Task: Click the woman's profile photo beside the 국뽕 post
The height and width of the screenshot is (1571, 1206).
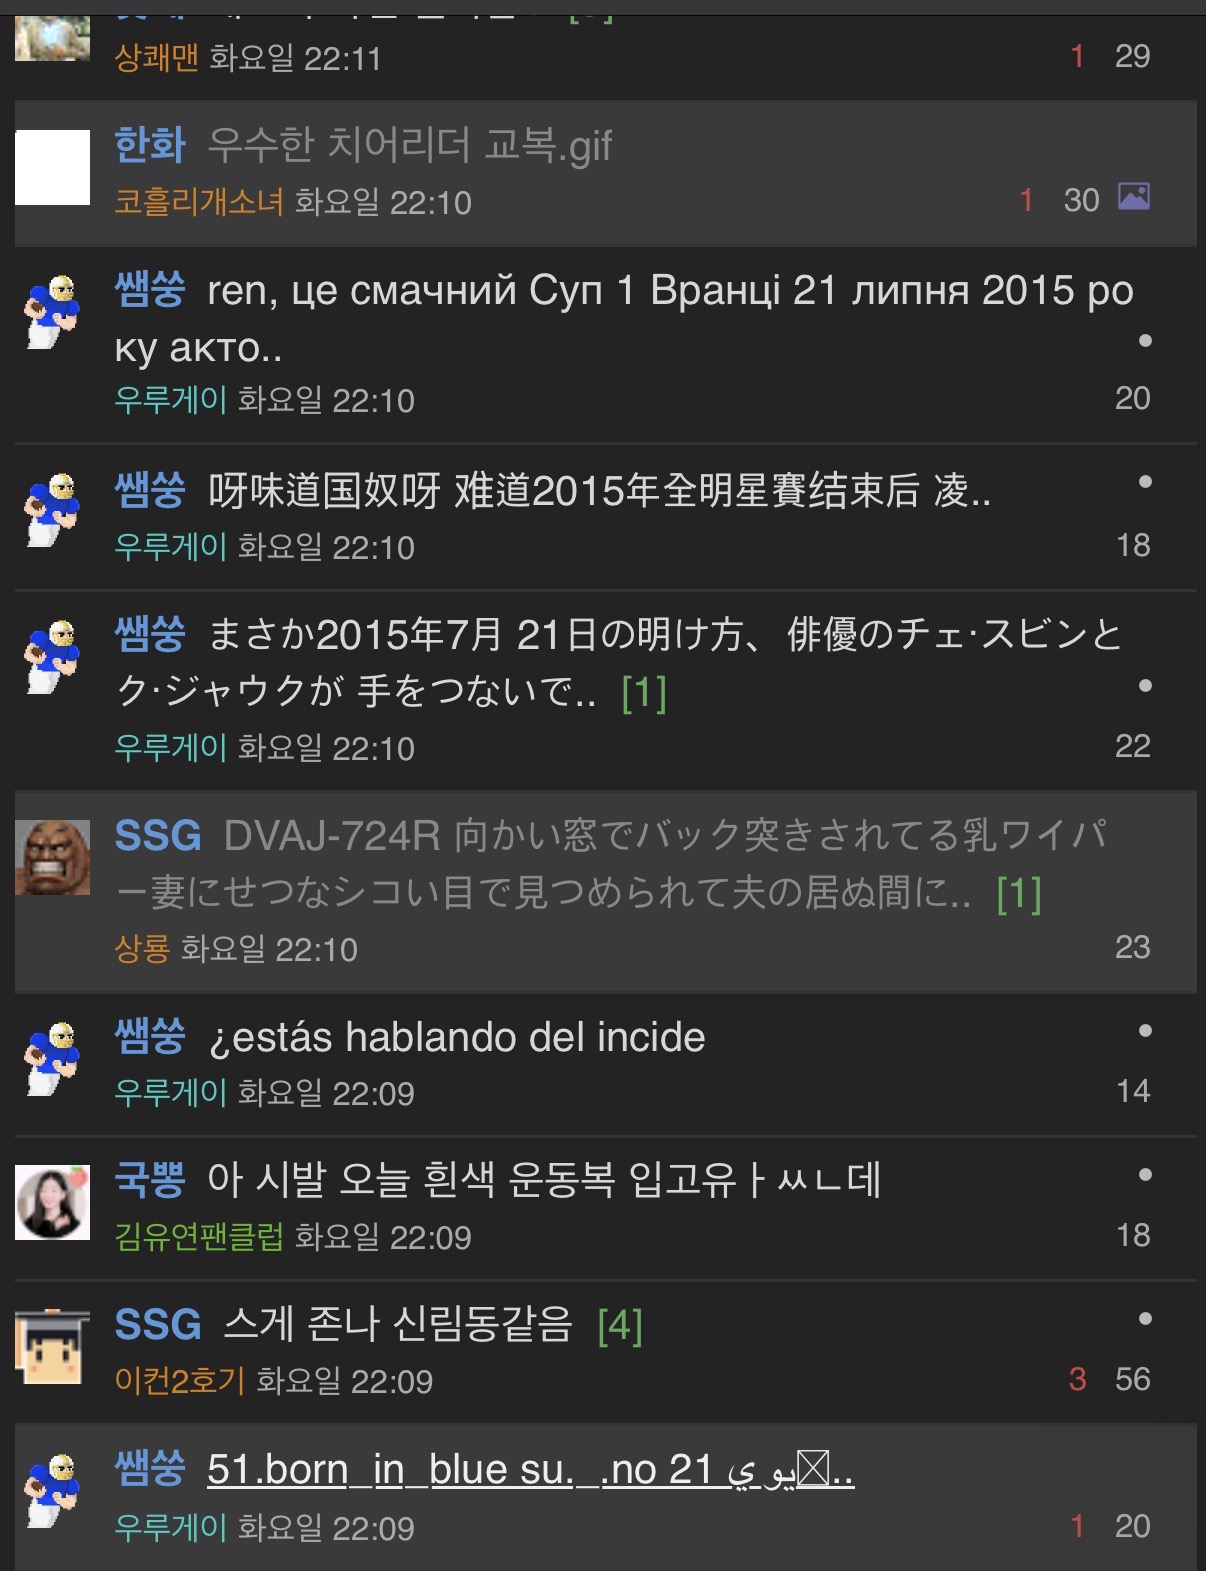Action: tap(53, 1202)
